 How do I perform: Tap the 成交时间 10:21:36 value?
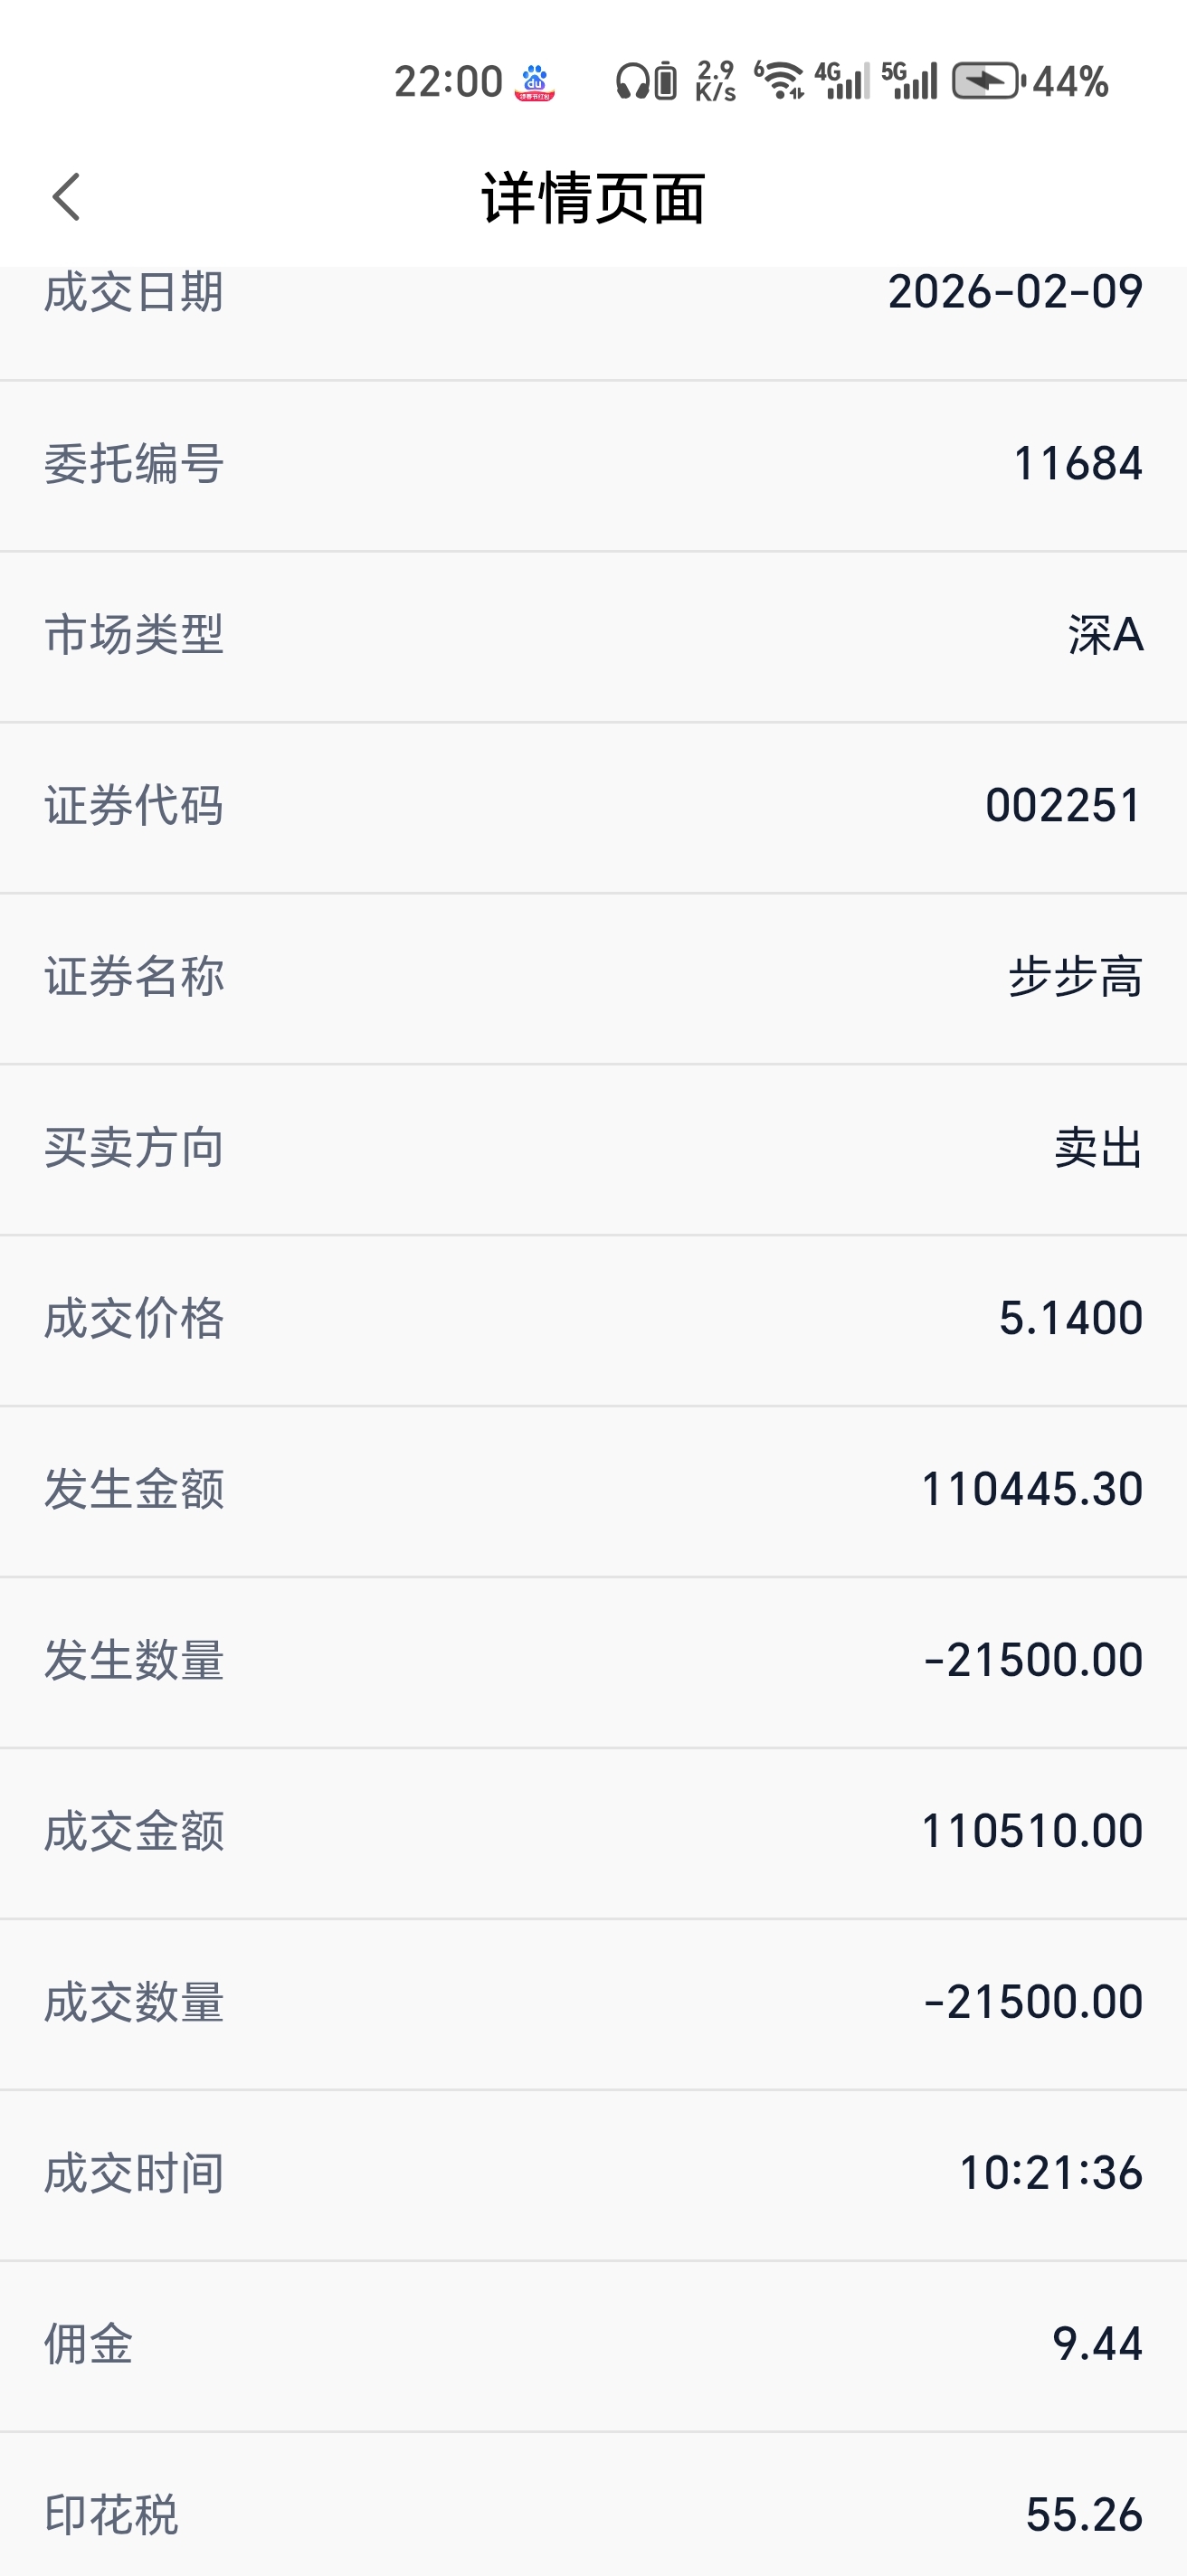[x=1050, y=2173]
